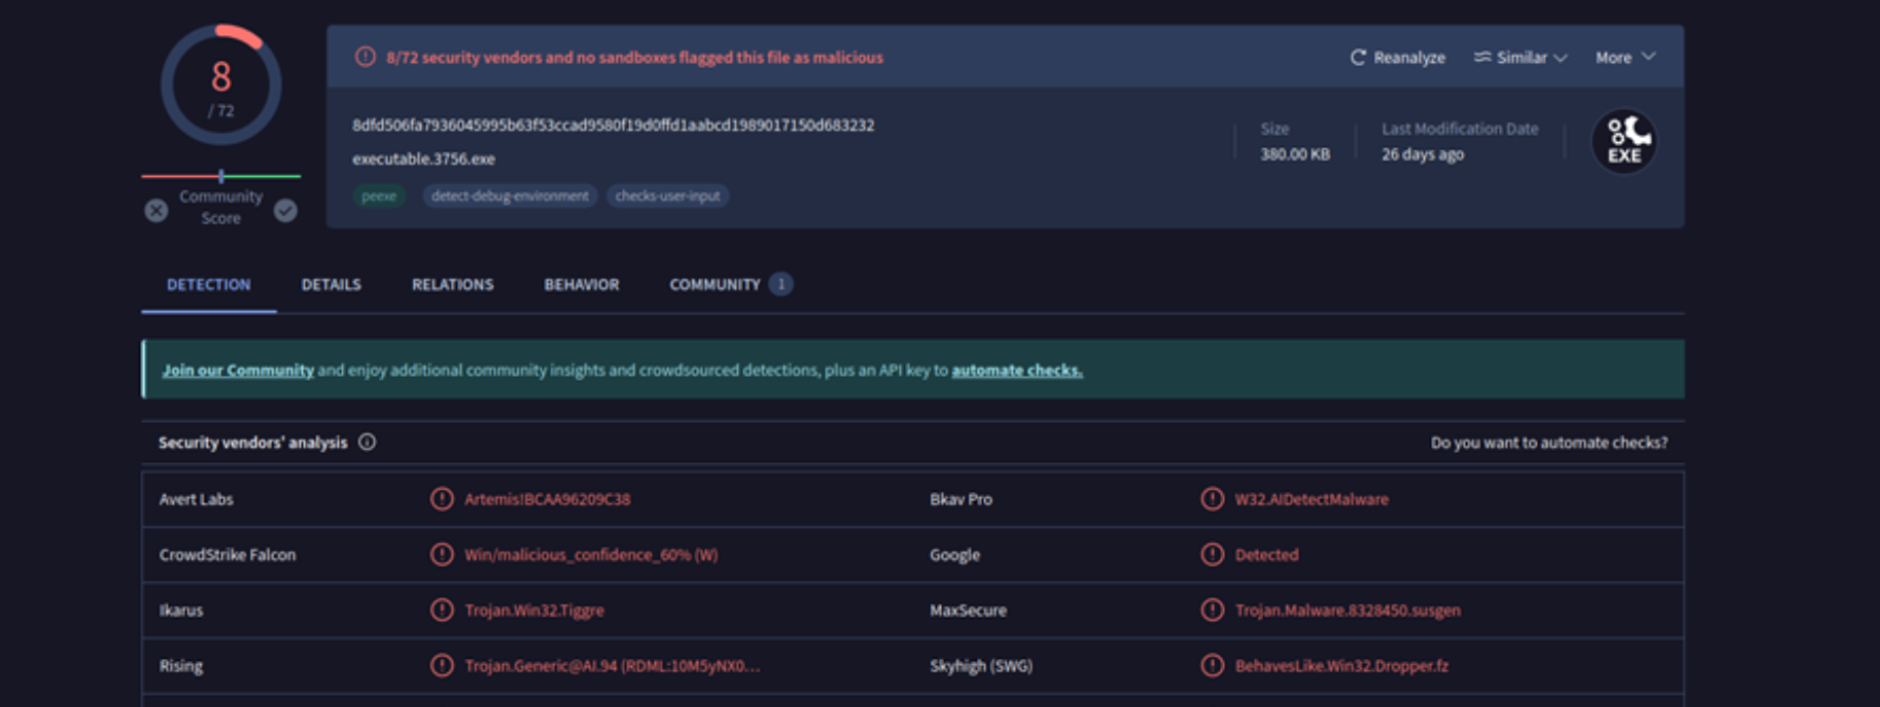Click the info icon beside Security vendors' analysis
The width and height of the screenshot is (1880, 707).
pyautogui.click(x=367, y=442)
